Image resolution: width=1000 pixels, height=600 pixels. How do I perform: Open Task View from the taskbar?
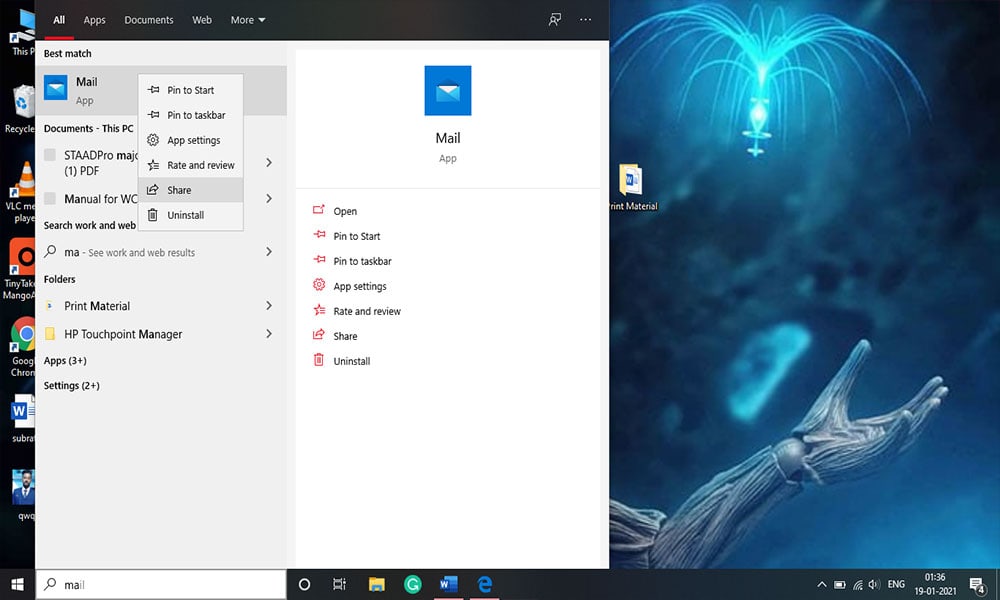339,584
